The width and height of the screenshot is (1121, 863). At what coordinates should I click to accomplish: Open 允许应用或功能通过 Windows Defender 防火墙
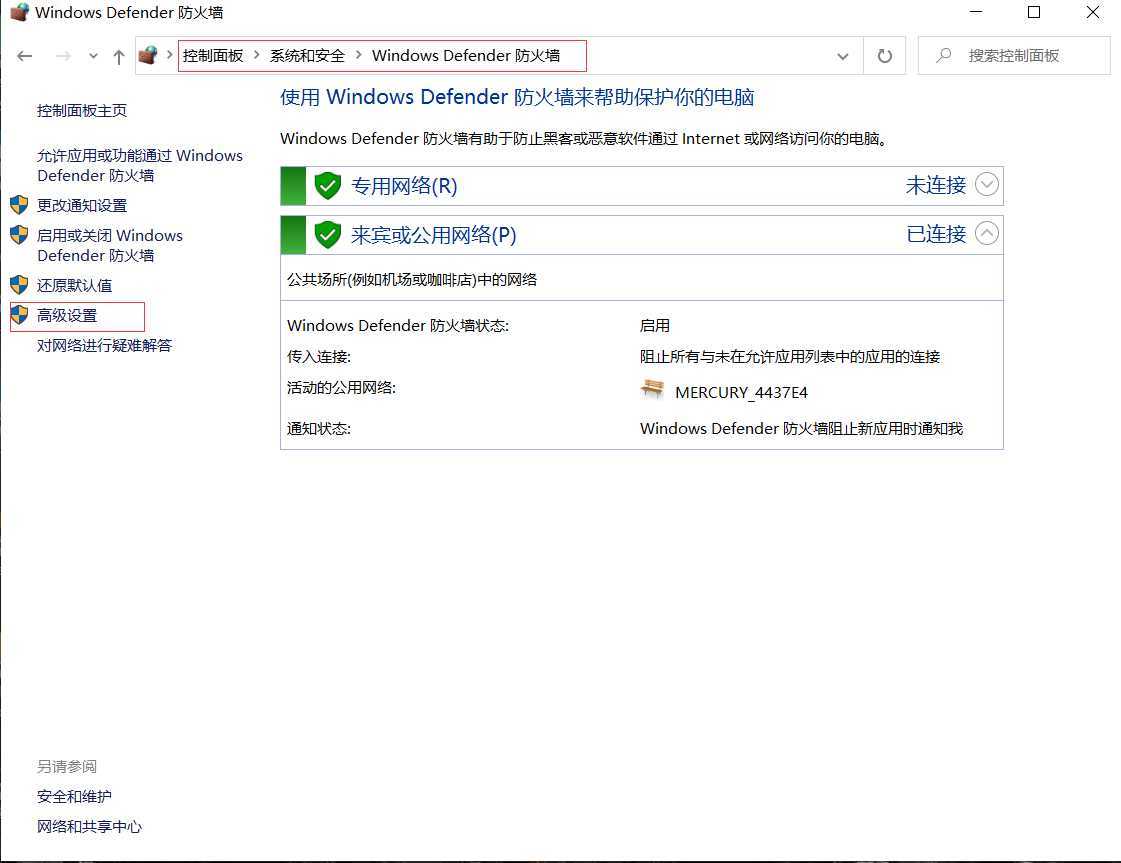[x=139, y=165]
